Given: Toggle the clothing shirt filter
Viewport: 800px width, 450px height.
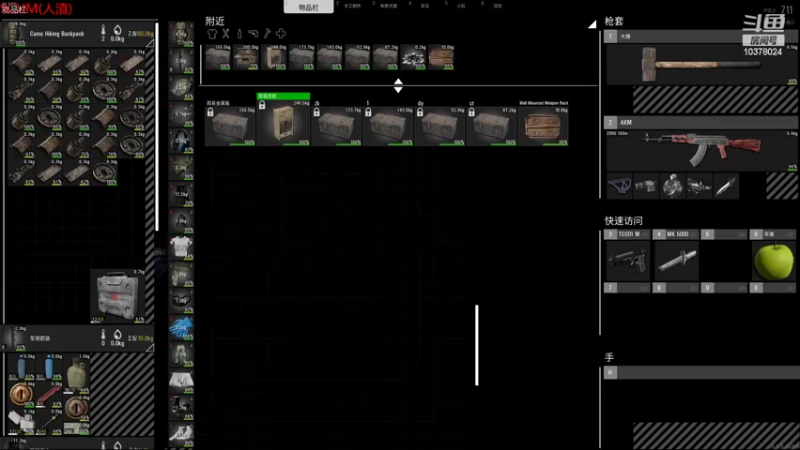Looking at the screenshot, I should click(212, 34).
